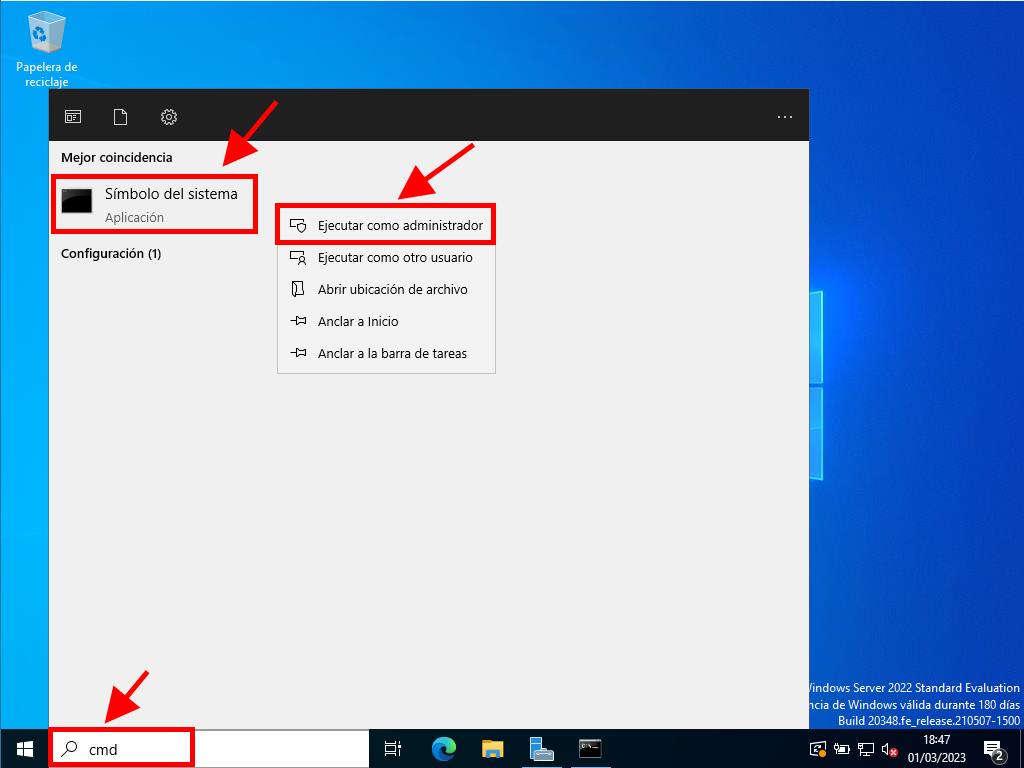Open Símbolo del sistema best match result

pyautogui.click(x=154, y=204)
